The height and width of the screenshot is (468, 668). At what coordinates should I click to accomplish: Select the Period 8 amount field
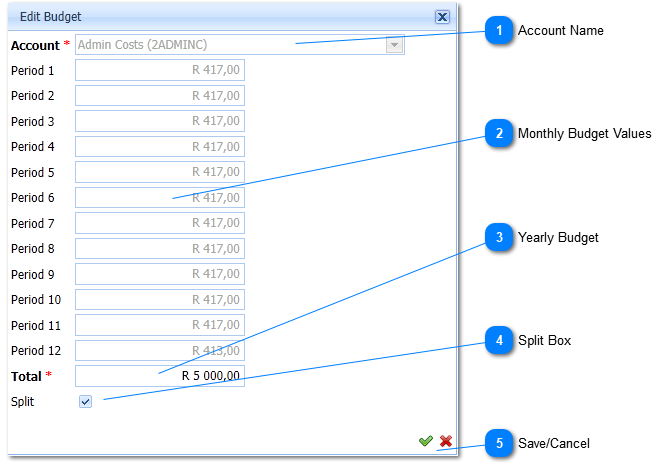click(x=160, y=248)
